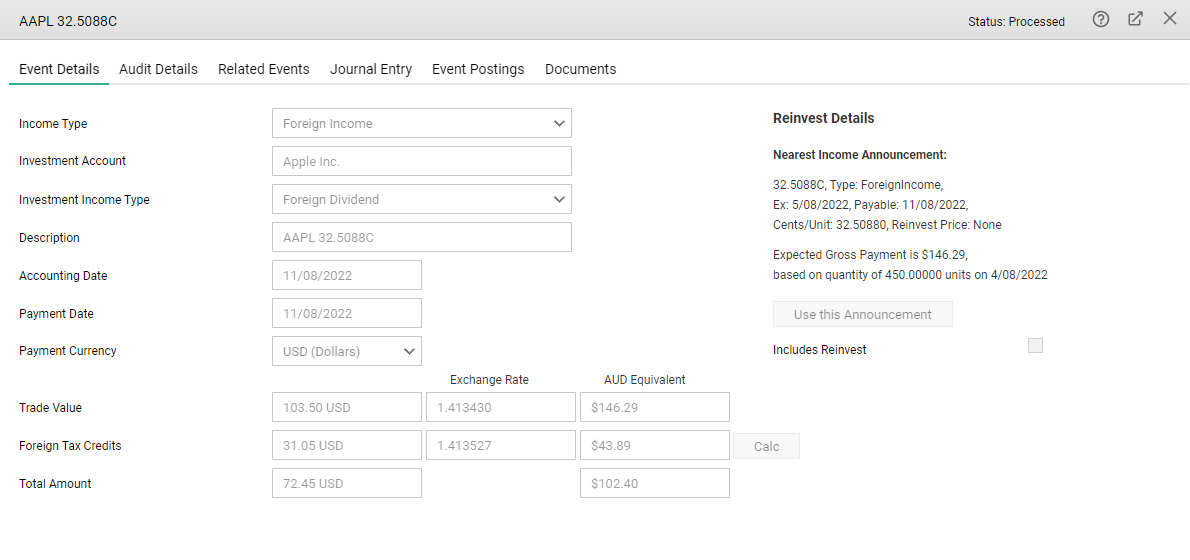
Task: Click the Payment Currency label
Action: (x=68, y=351)
